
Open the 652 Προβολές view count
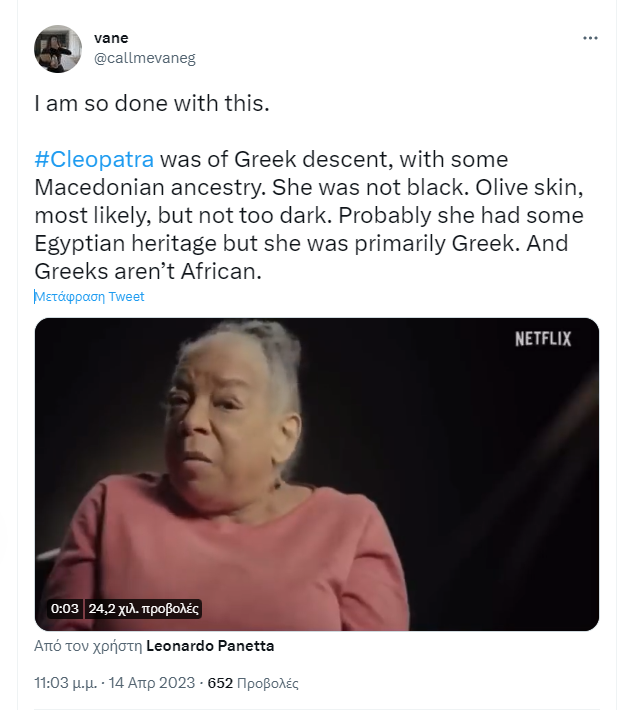(252, 684)
